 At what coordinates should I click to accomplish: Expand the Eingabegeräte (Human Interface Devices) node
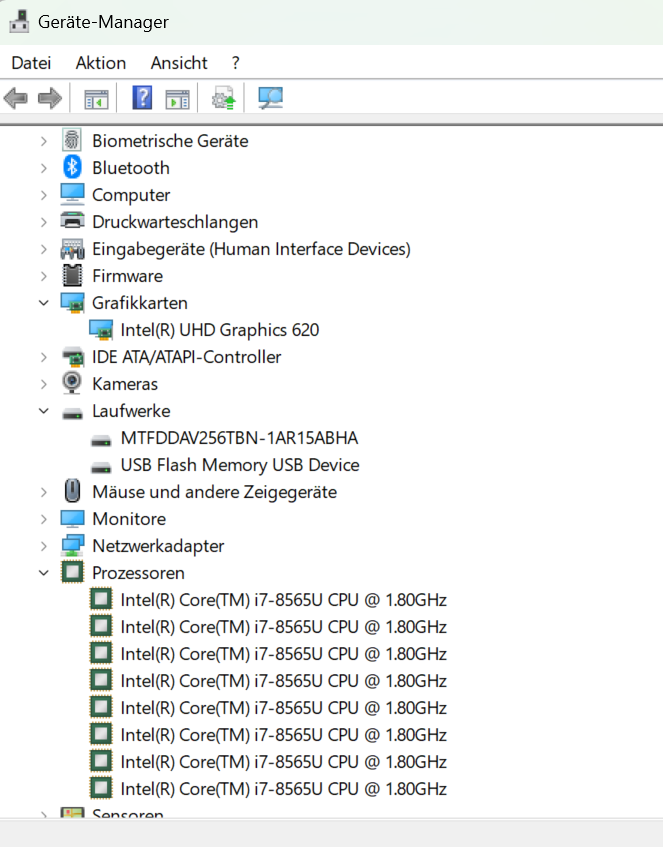click(44, 249)
